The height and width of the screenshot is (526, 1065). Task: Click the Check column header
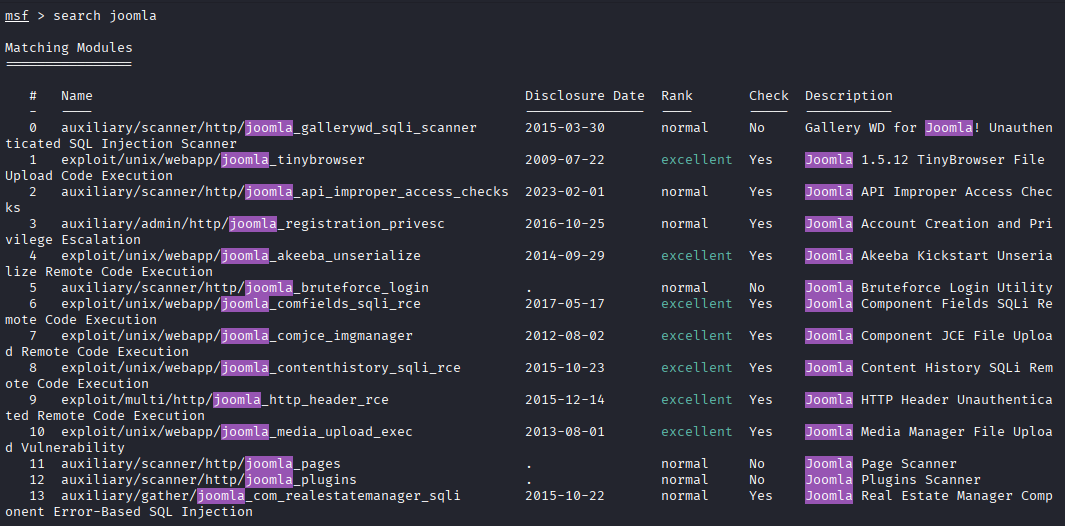[769, 96]
